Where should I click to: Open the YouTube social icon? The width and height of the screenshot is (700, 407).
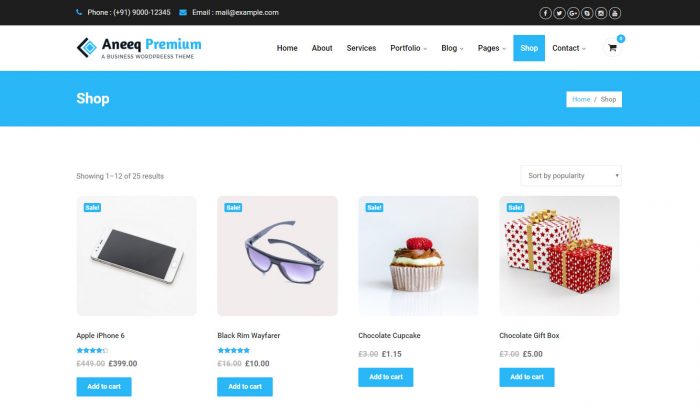coord(615,13)
